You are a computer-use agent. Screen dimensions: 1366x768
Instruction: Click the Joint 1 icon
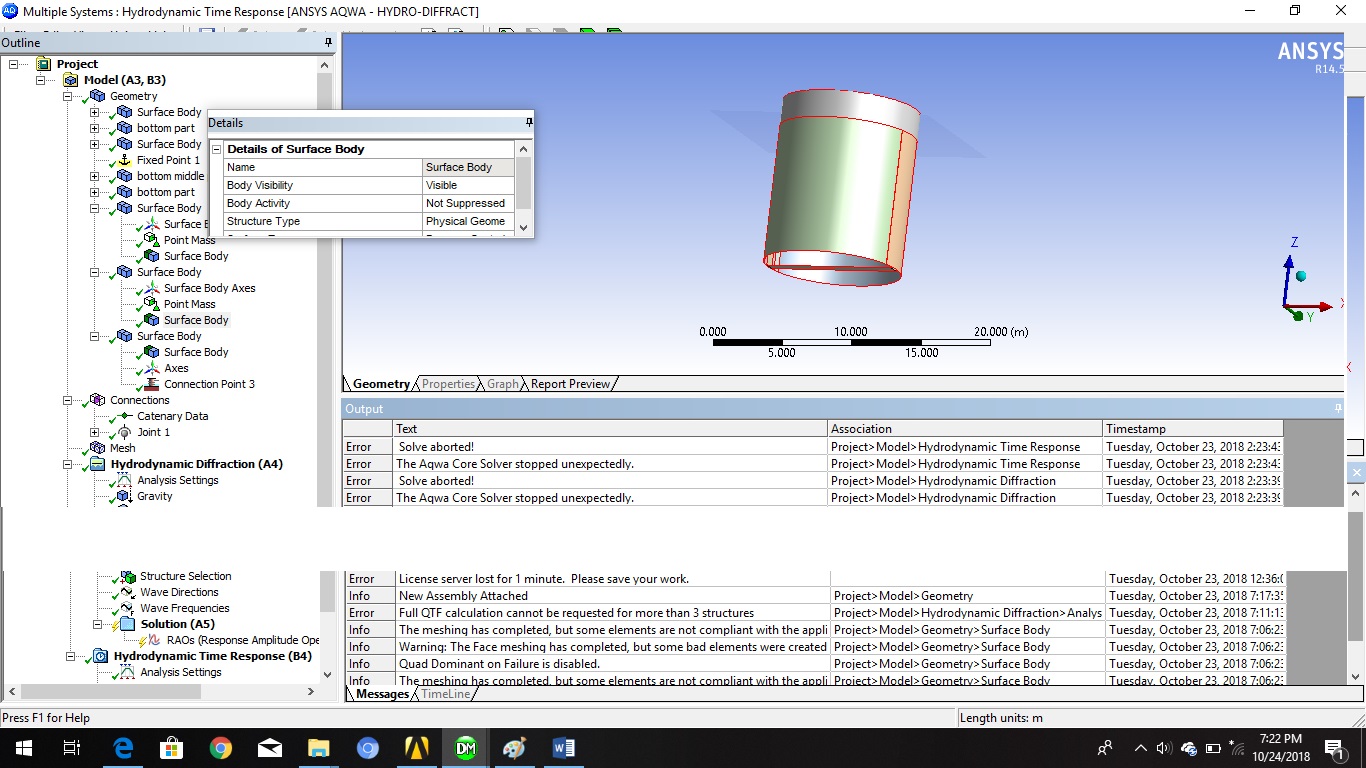tap(124, 432)
